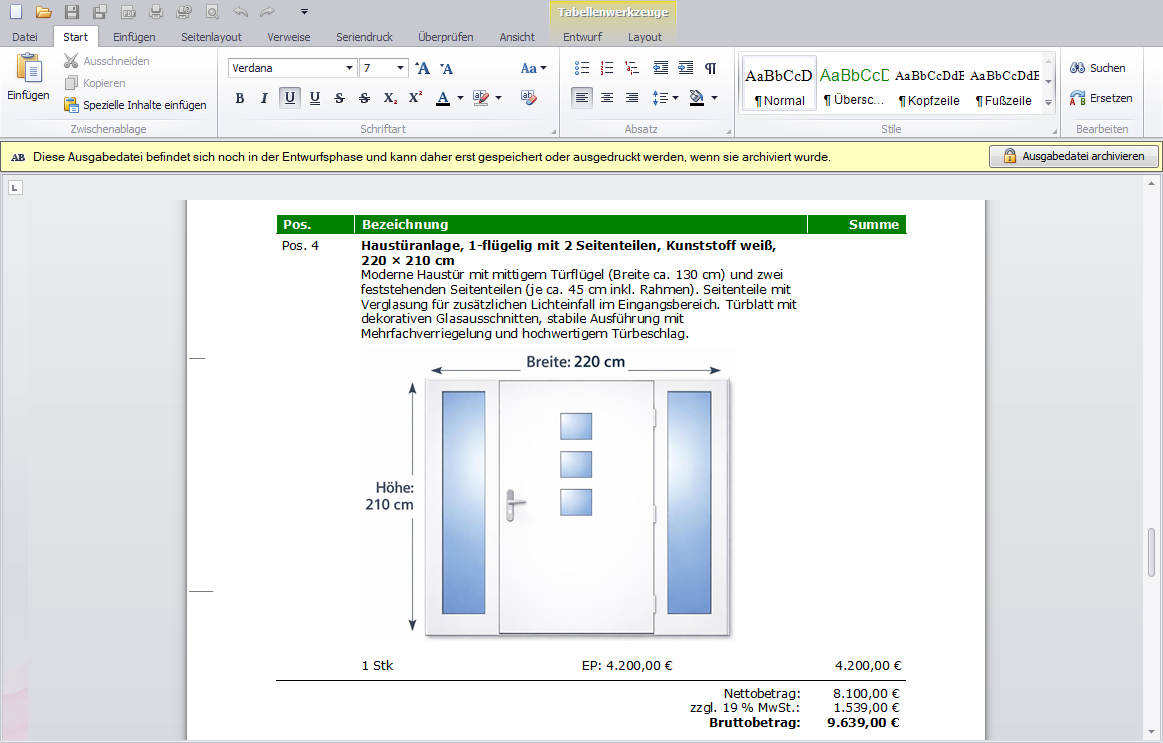Image resolution: width=1163 pixels, height=743 pixels.
Task: Click the bullet list icon
Action: 582,68
